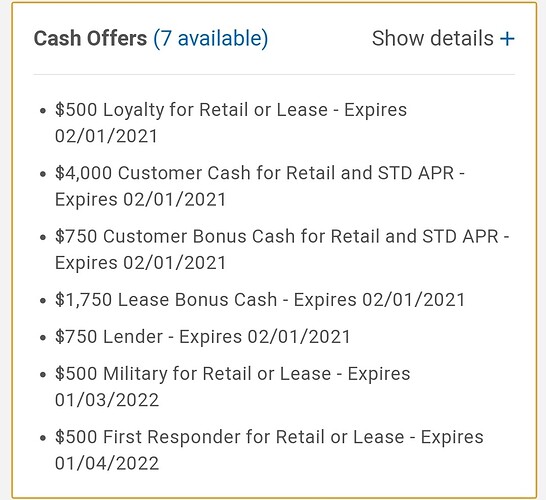Click the 01/03/2022 expiration date
Viewport: 546px width, 500px height.
tap(107, 400)
